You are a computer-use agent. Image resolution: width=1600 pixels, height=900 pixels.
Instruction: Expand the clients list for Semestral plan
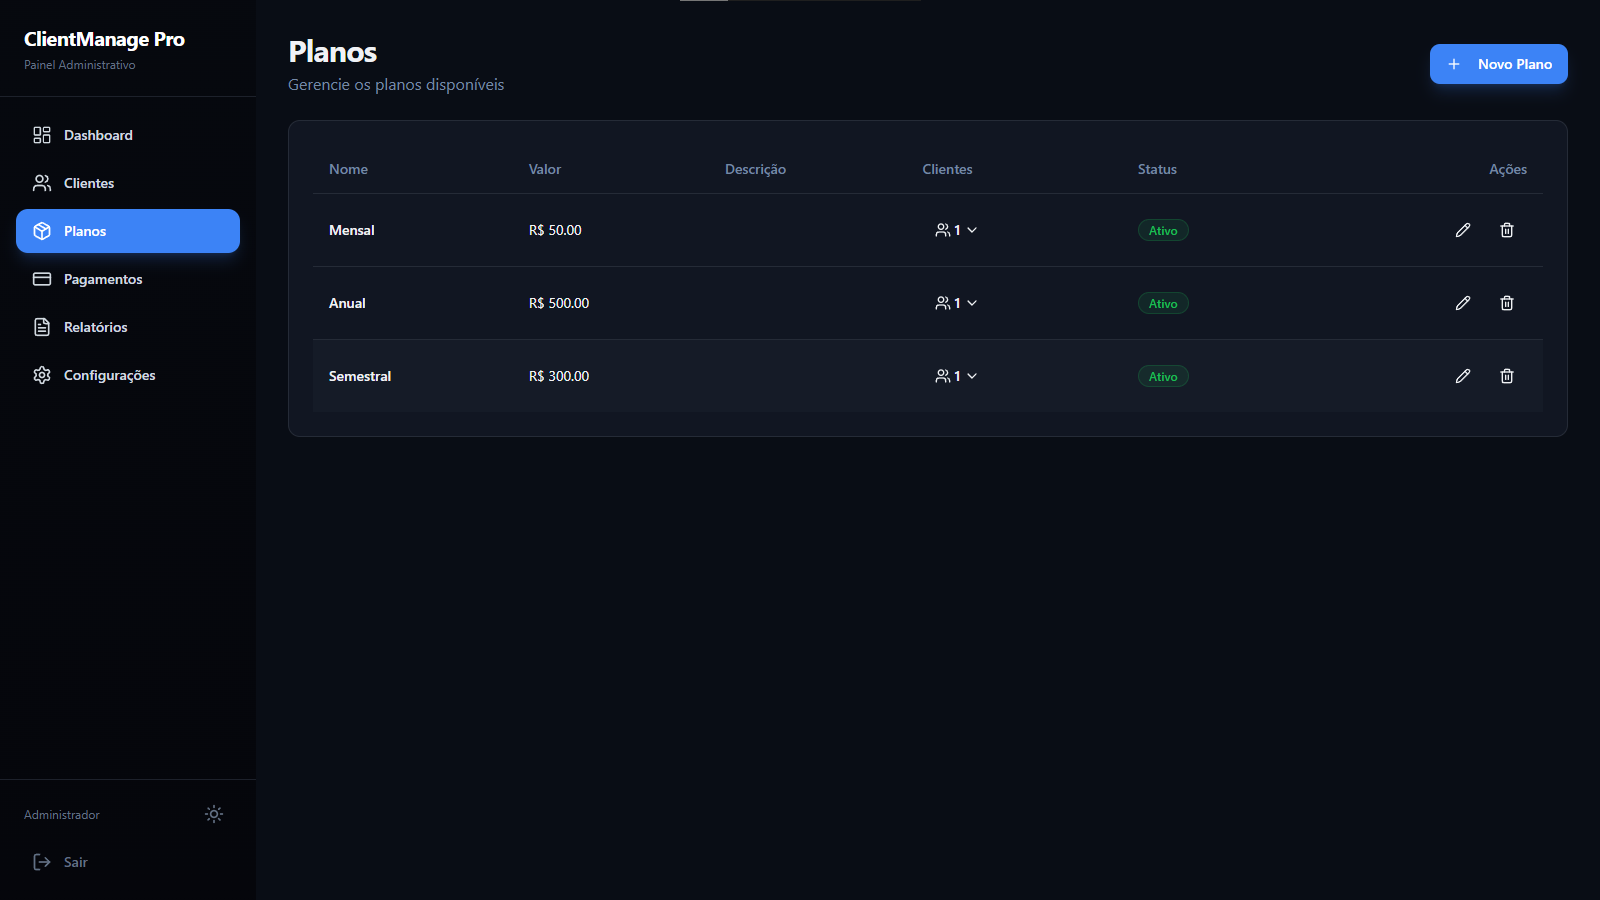tap(956, 376)
